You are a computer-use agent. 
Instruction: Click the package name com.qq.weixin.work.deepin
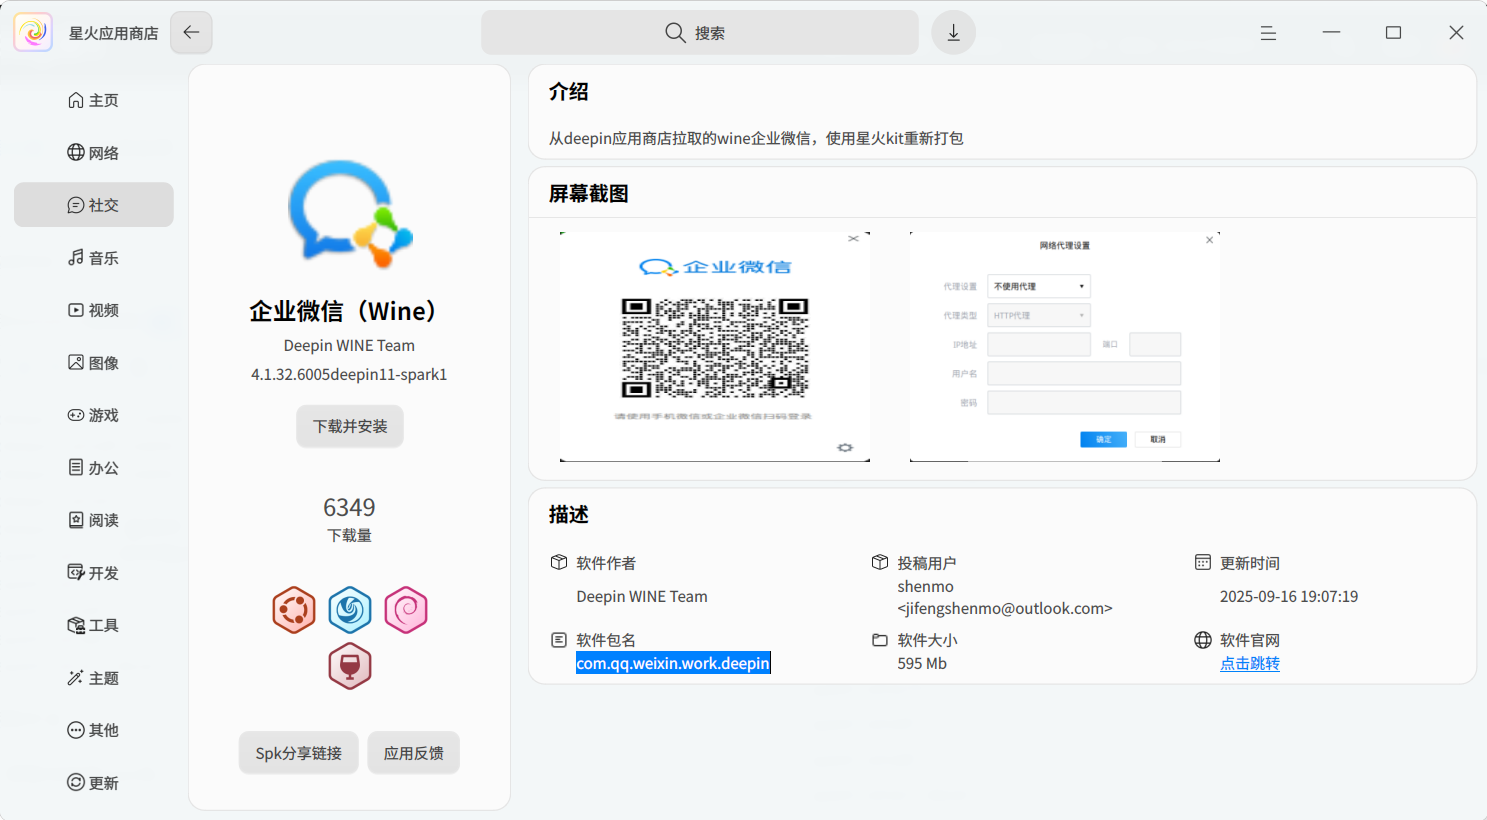pos(673,663)
